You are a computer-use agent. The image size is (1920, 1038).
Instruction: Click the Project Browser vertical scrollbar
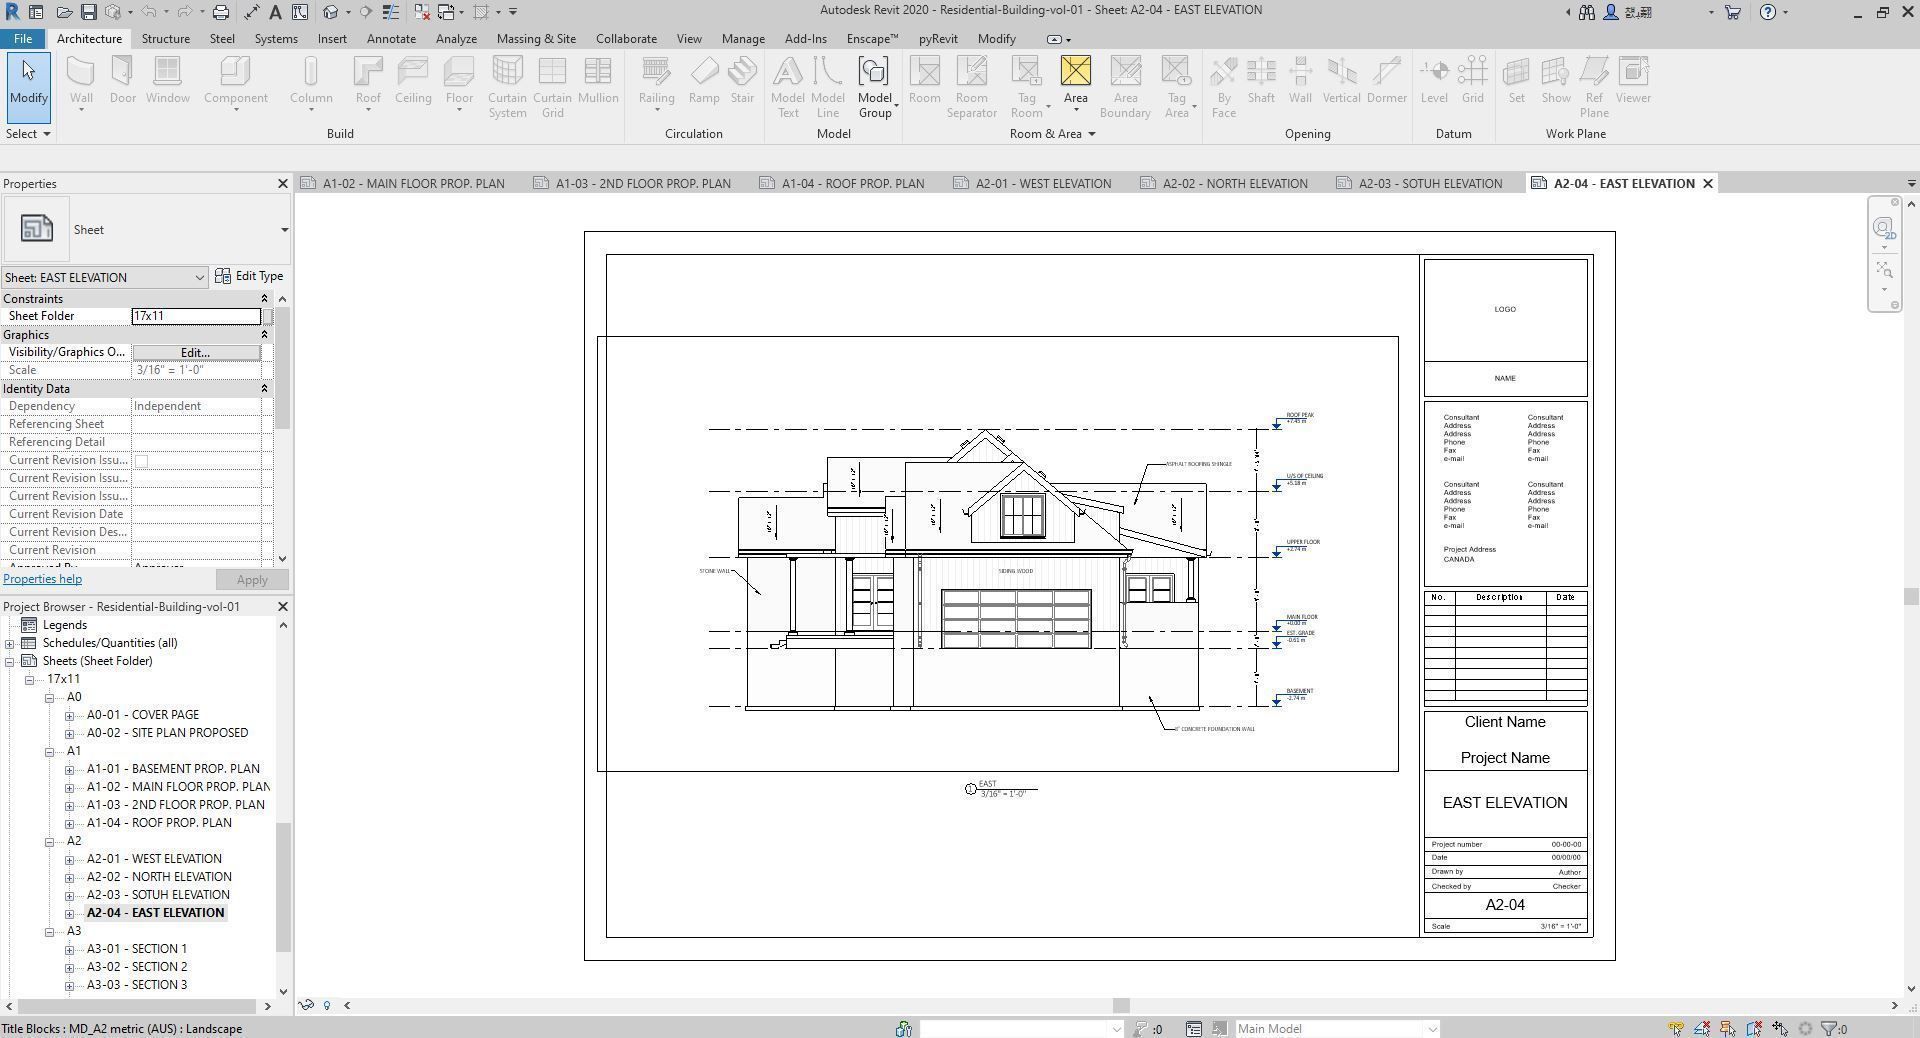(283, 887)
